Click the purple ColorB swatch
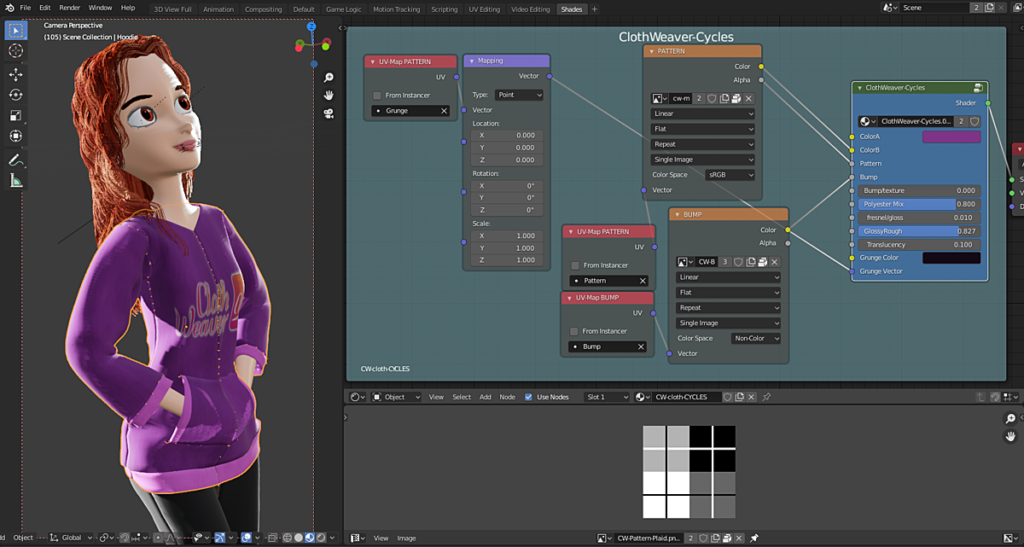The height and width of the screenshot is (547, 1024). [x=950, y=137]
